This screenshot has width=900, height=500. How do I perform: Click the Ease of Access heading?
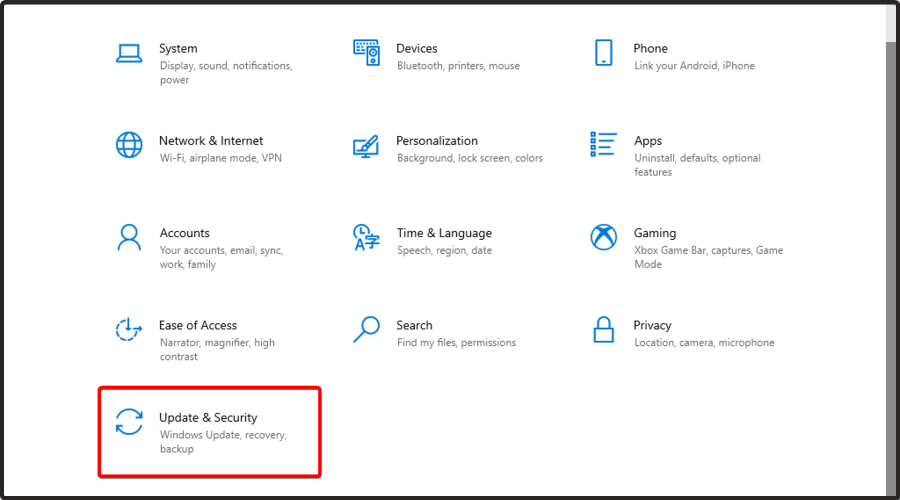tap(197, 325)
